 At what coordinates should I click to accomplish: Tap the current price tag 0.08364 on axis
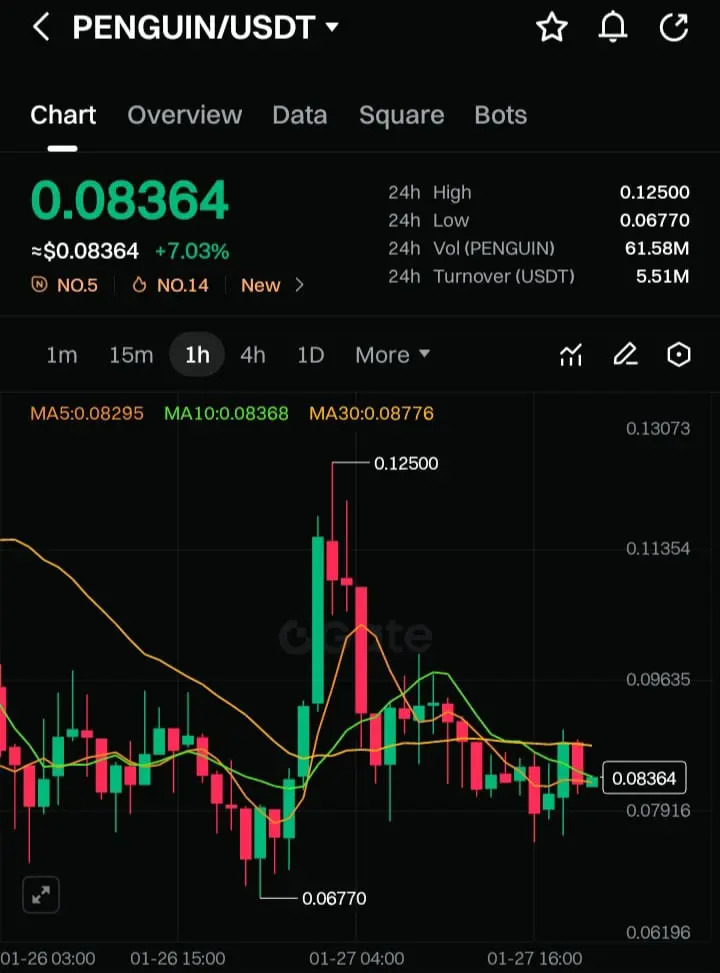(644, 778)
